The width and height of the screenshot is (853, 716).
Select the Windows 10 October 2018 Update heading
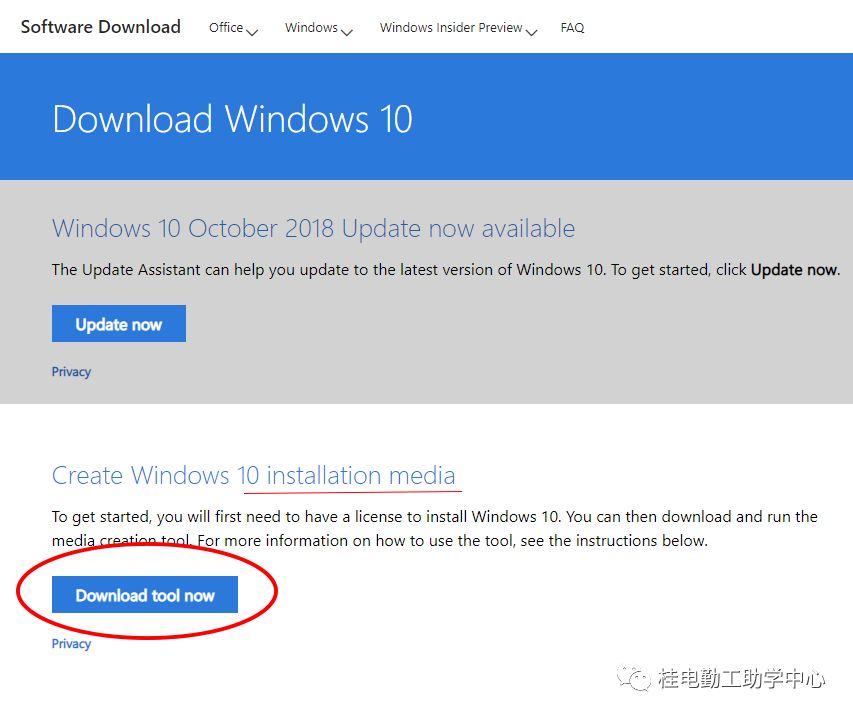tap(313, 229)
